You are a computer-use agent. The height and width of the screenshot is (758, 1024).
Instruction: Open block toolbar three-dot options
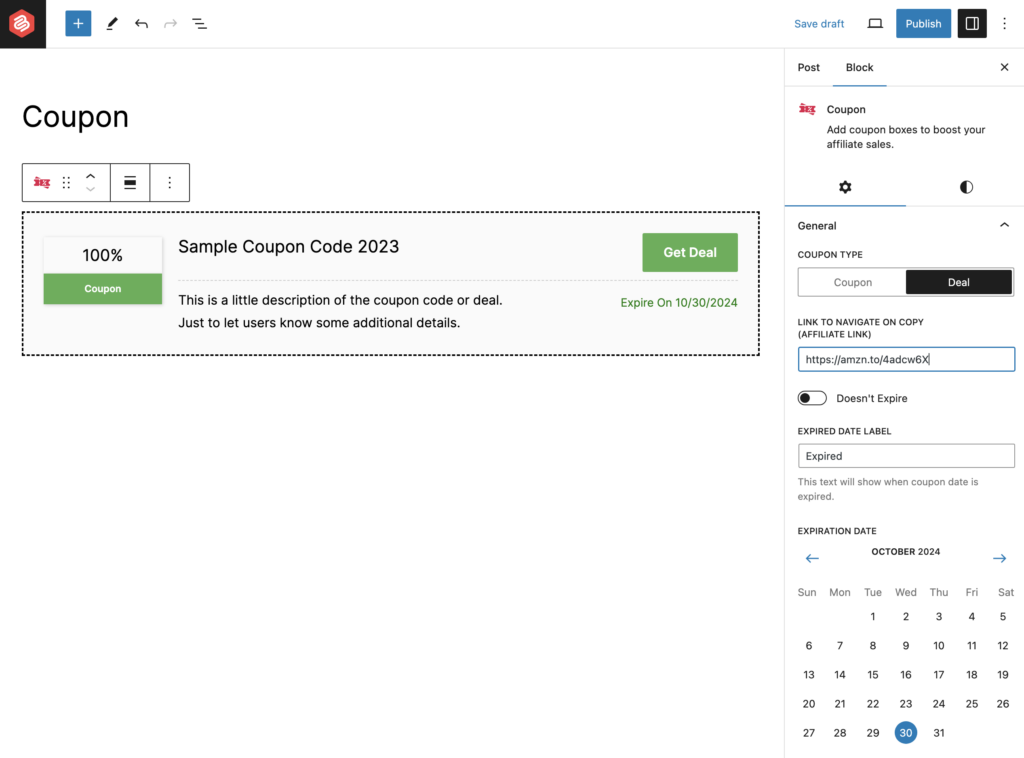169,182
